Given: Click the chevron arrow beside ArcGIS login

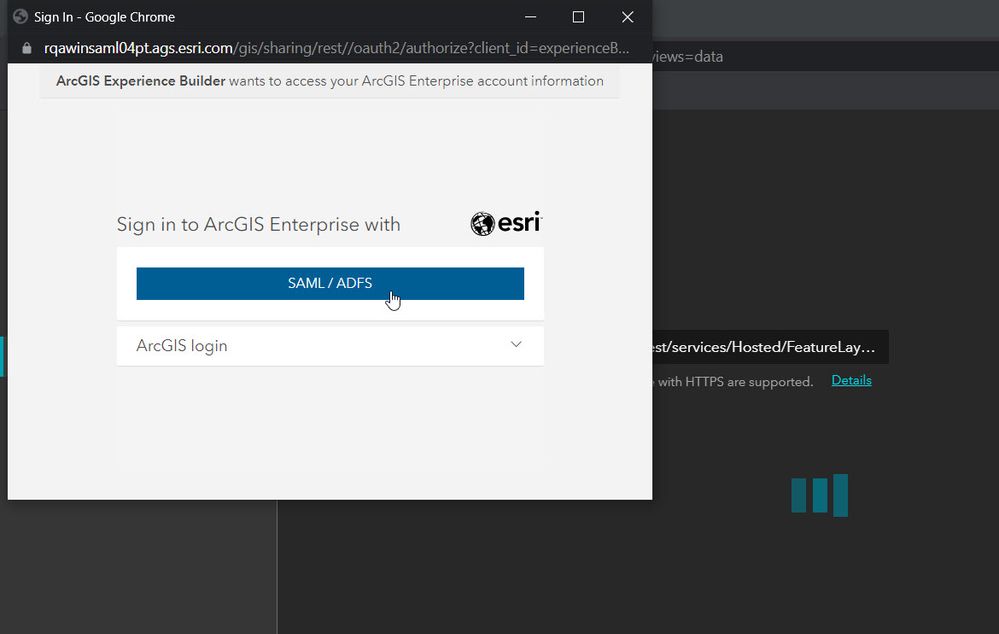Looking at the screenshot, I should coord(516,345).
